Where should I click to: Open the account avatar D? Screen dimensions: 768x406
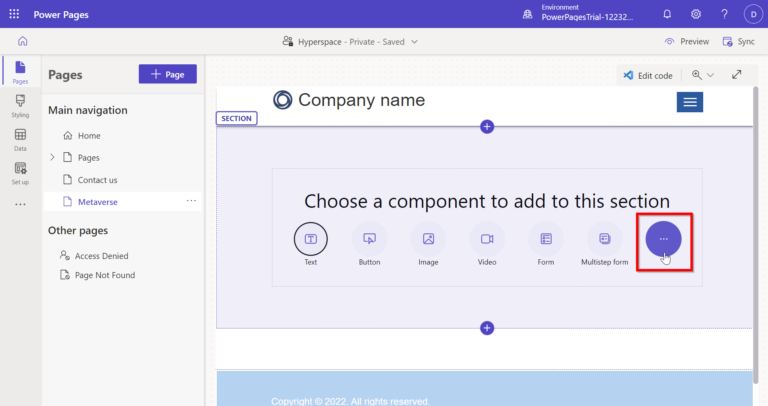click(753, 14)
